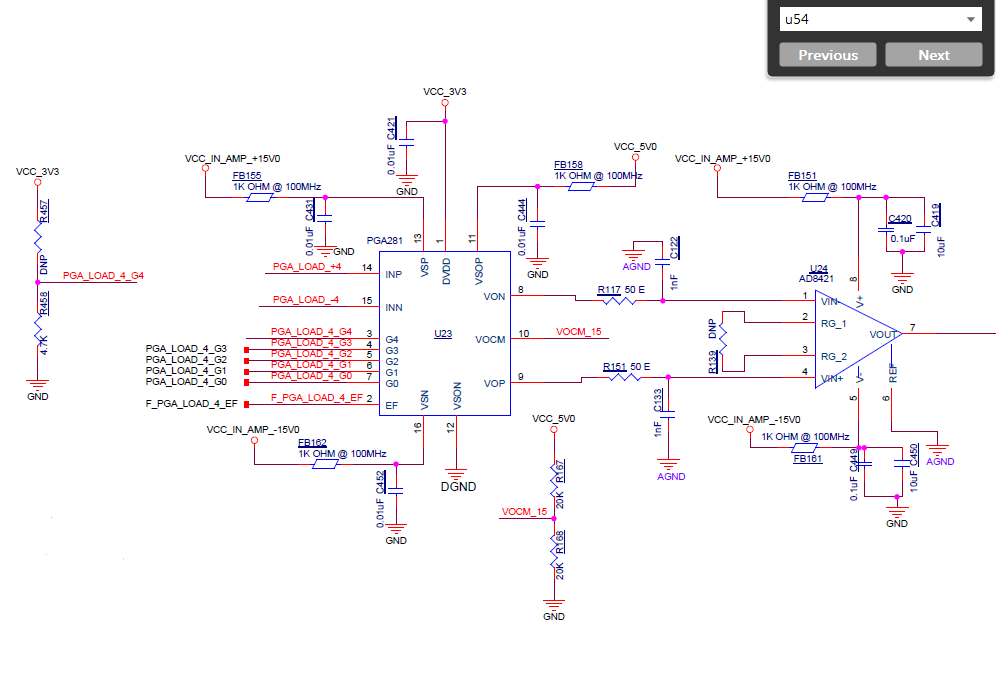Click the Next button
This screenshot has width=996, height=679.
(x=933, y=54)
